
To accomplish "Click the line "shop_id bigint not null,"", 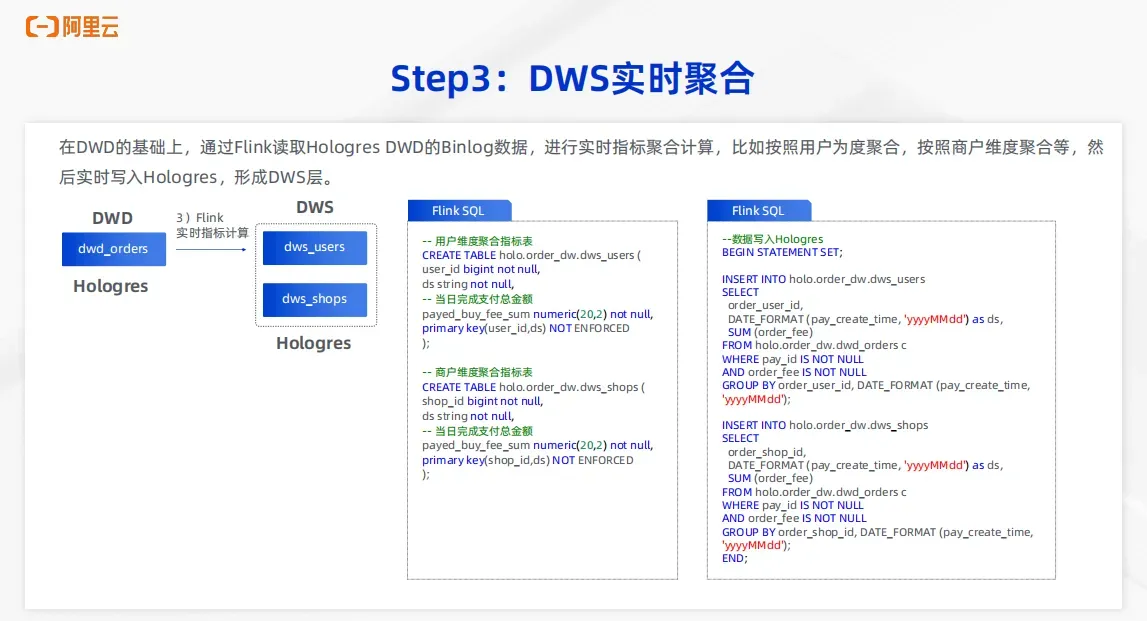I will click(x=482, y=401).
